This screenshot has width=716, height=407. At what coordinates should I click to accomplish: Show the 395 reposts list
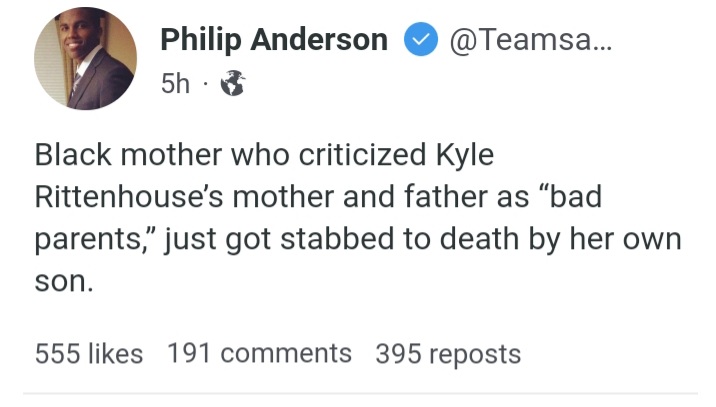click(x=448, y=353)
